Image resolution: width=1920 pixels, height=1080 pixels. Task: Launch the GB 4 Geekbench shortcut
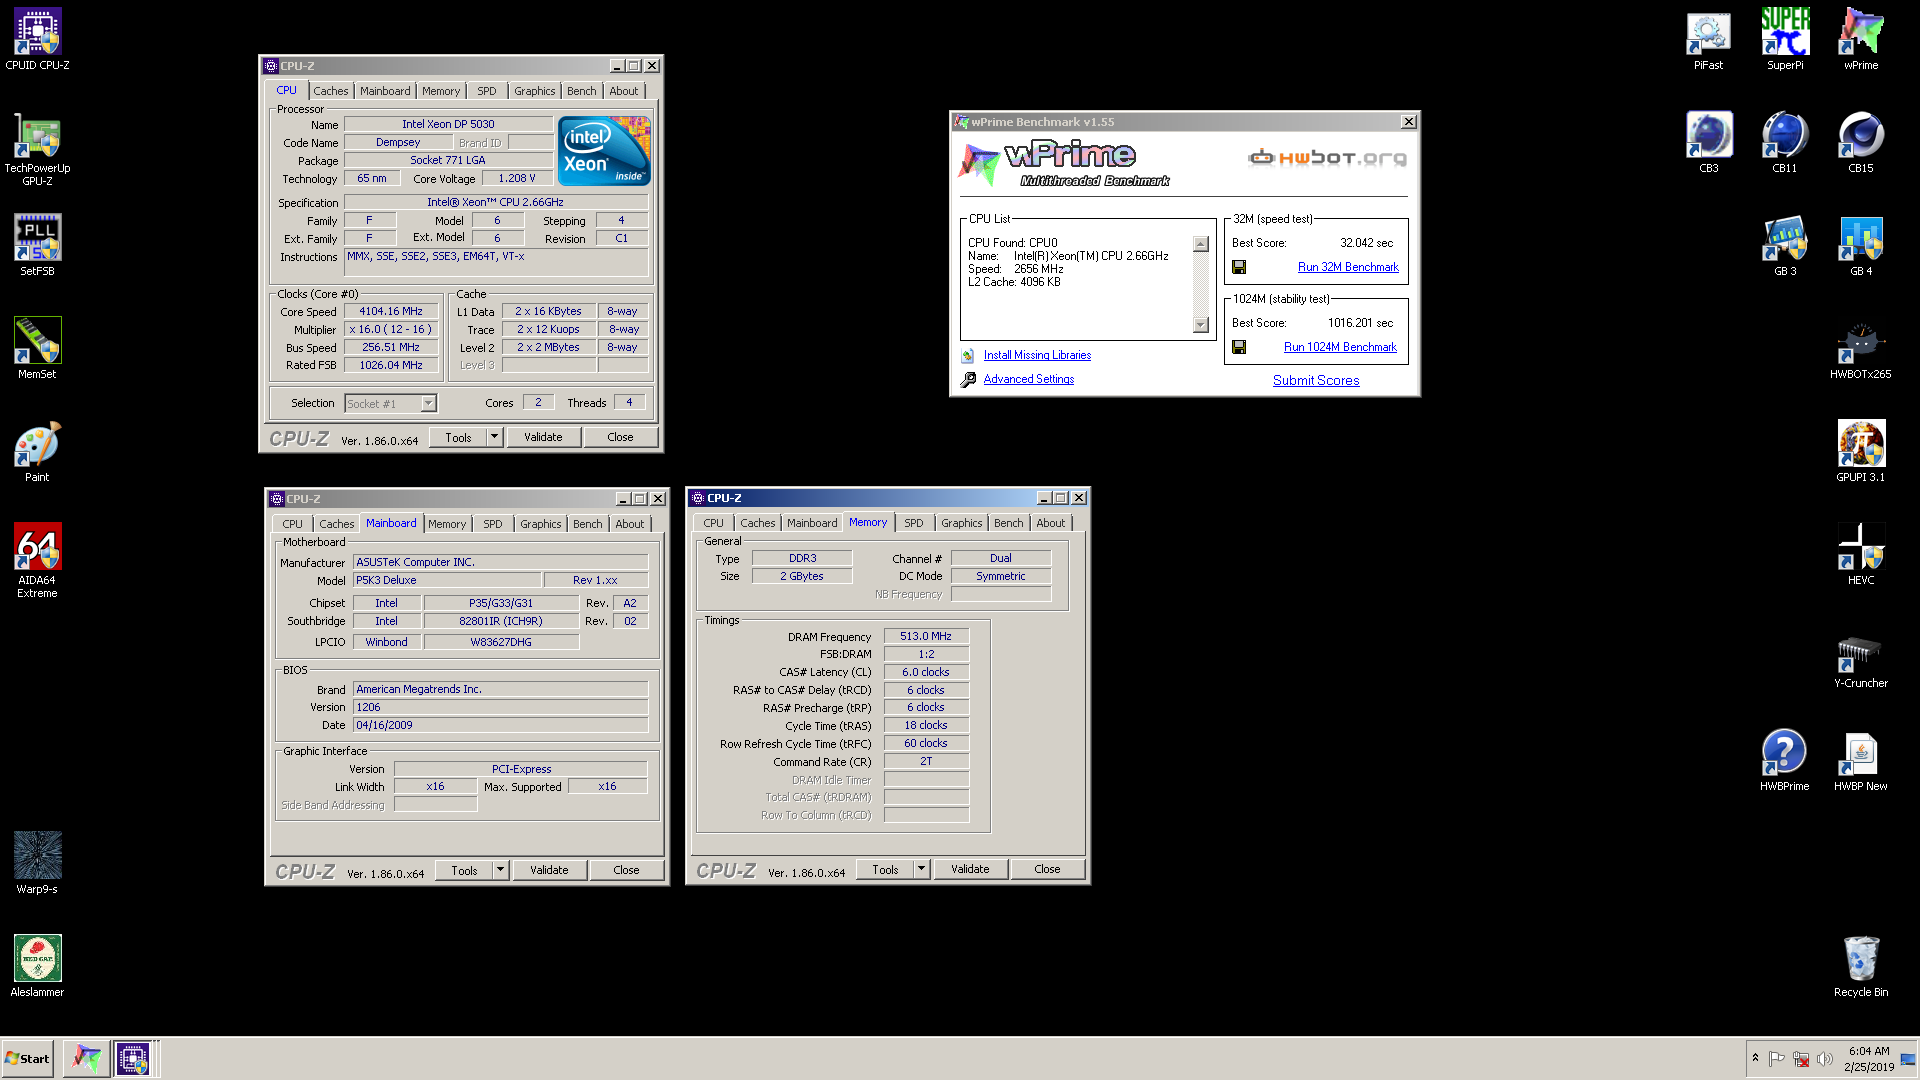[1861, 245]
